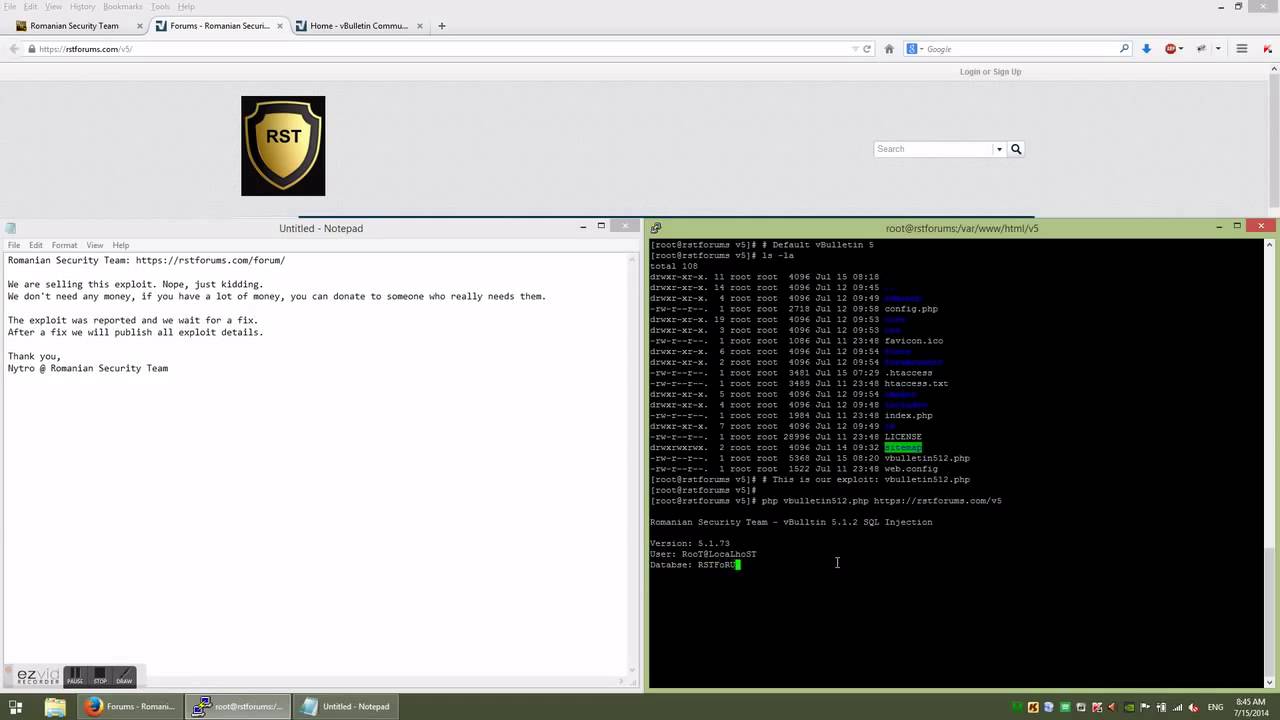Viewport: 1280px width, 720px height.
Task: Open File Explorer from the taskbar
Action: point(55,706)
